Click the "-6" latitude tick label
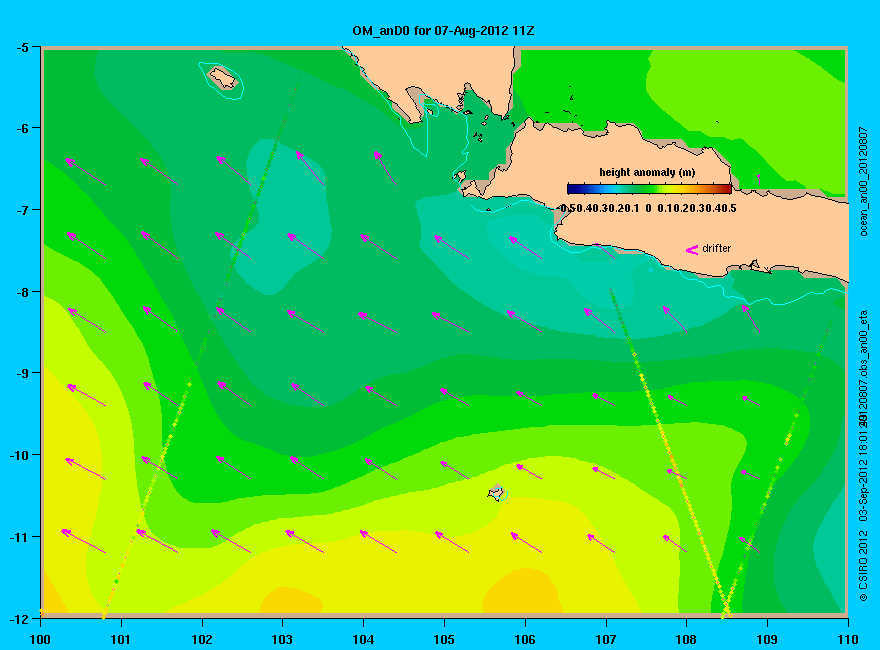 tap(22, 129)
